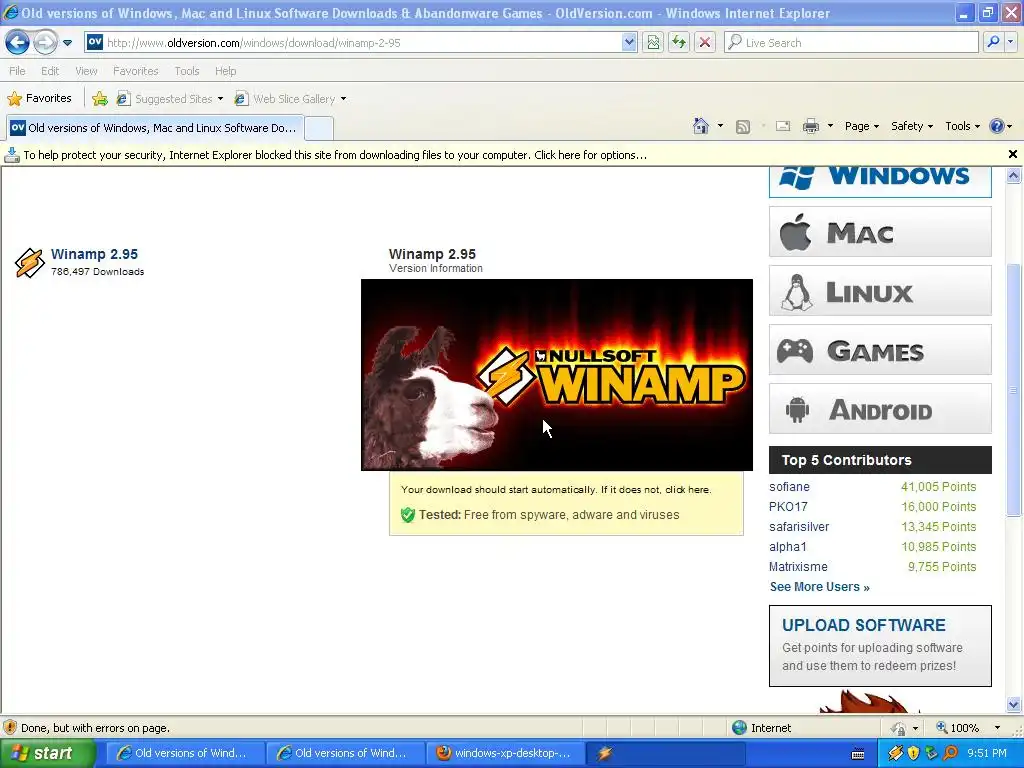
Task: Open the Tools menu in menu bar
Action: click(187, 71)
